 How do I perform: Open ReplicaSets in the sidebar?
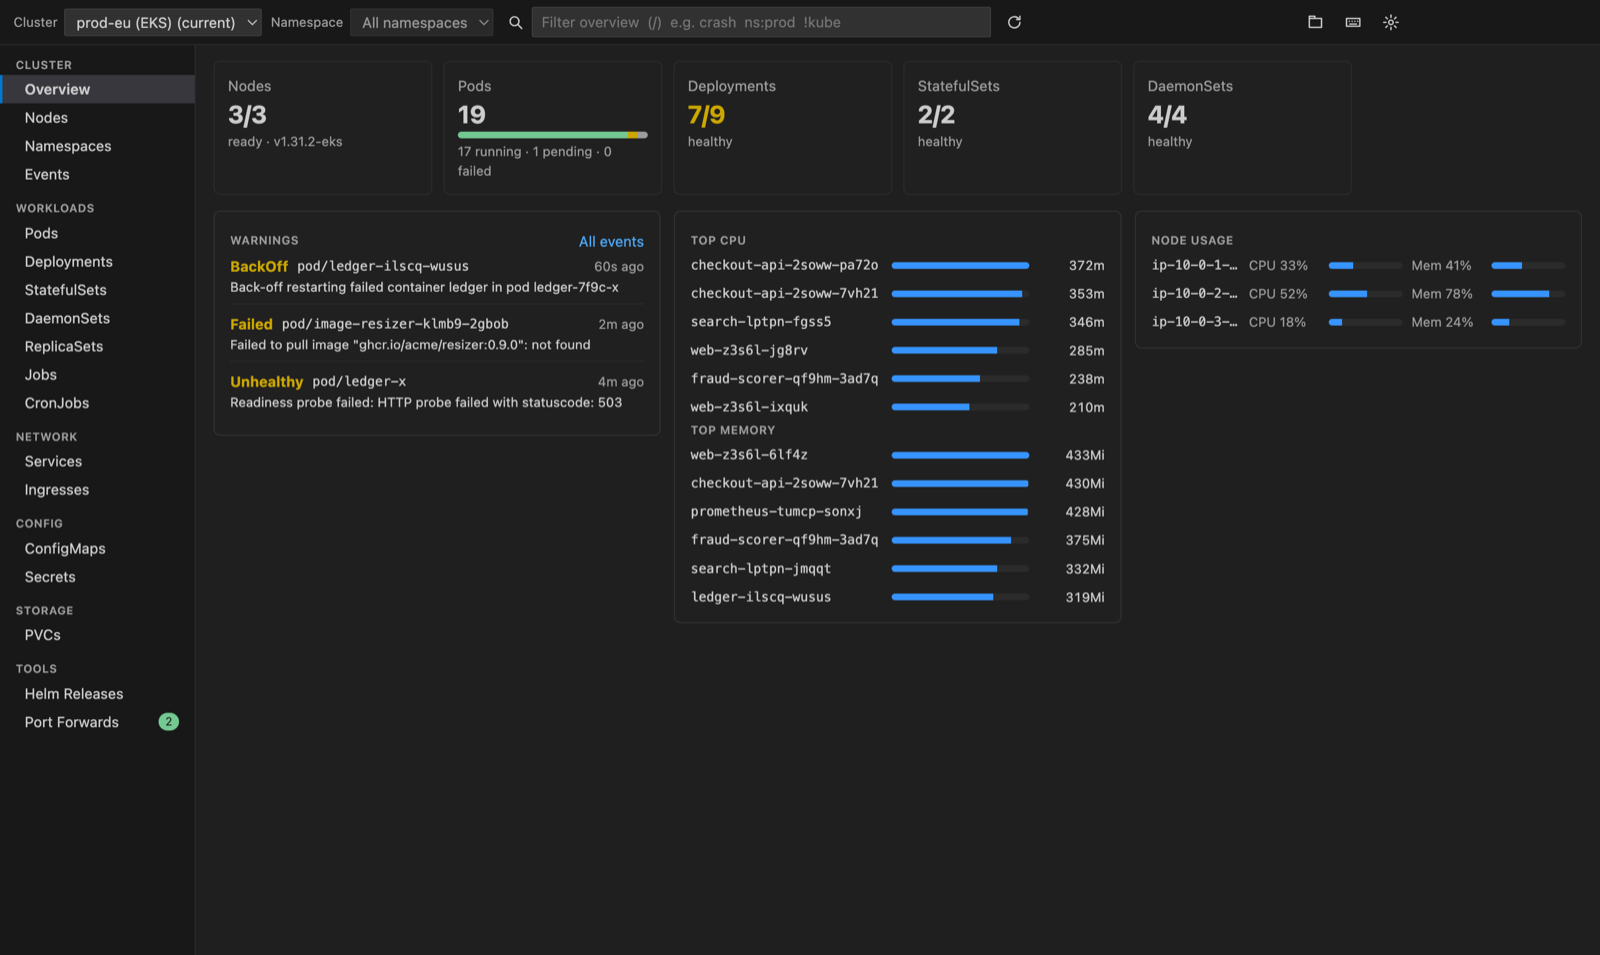click(x=97, y=346)
